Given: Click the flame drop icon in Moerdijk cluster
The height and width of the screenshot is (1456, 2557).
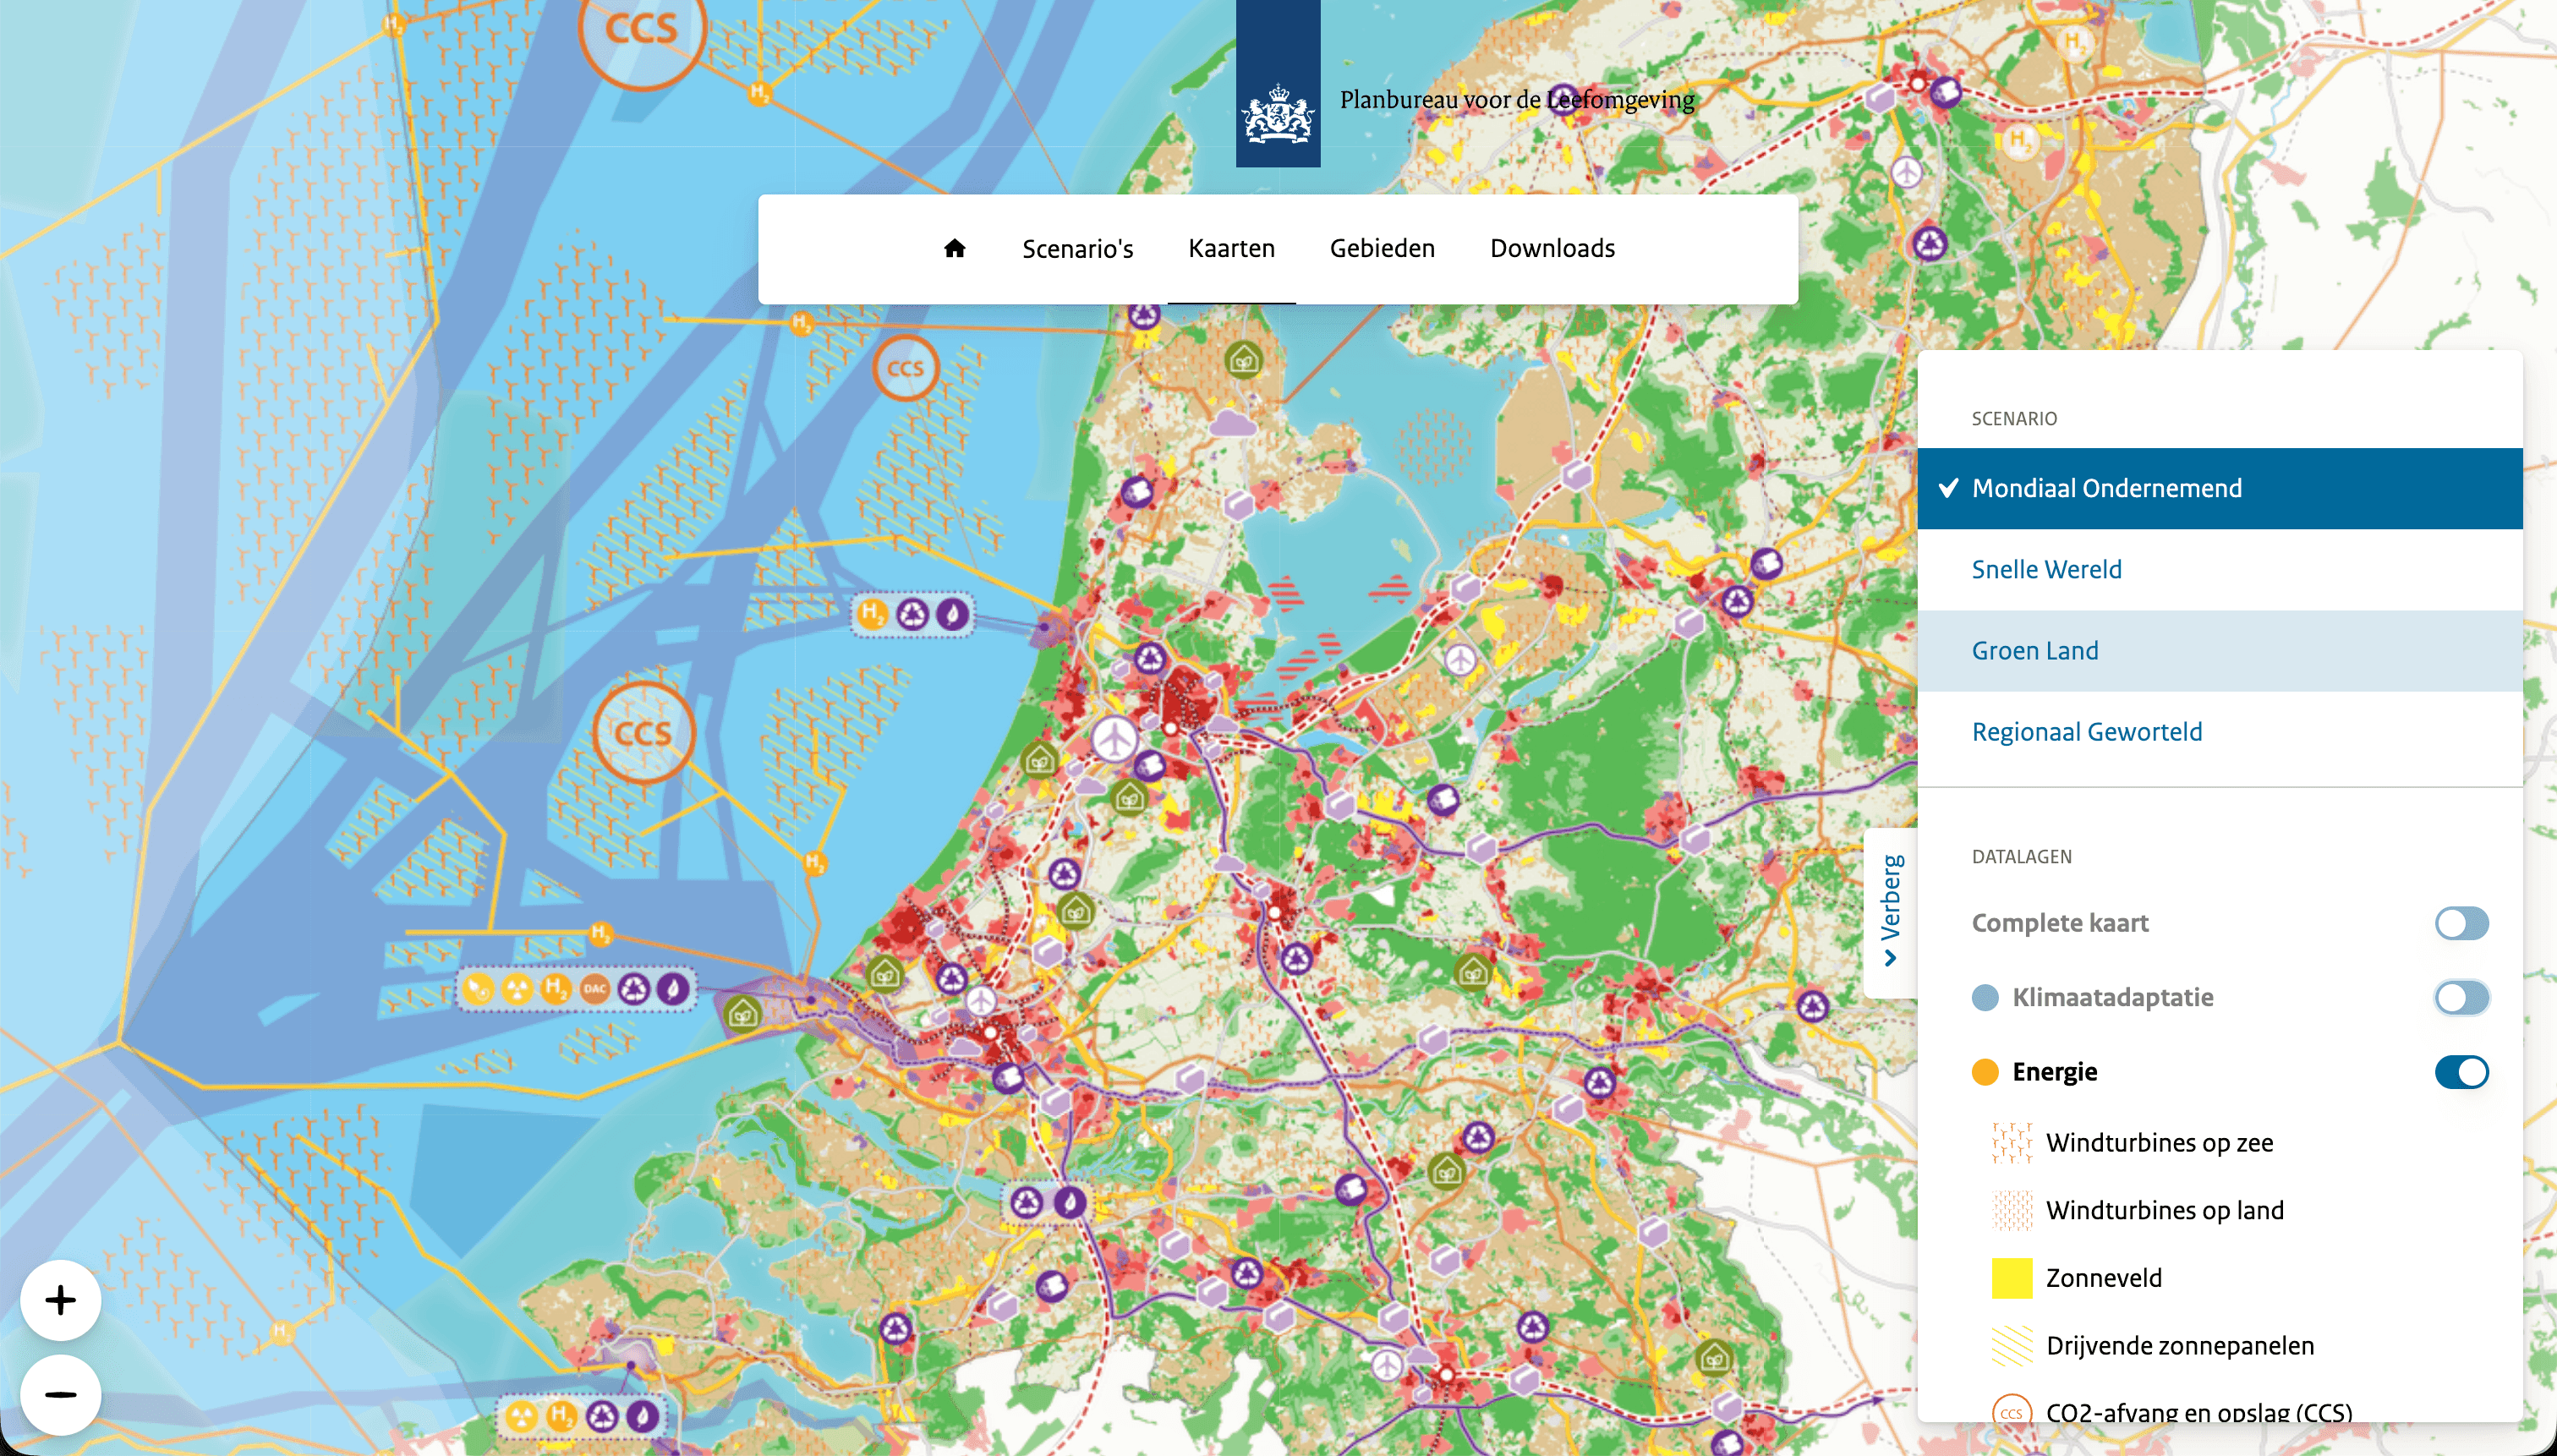Looking at the screenshot, I should [x=1068, y=1201].
